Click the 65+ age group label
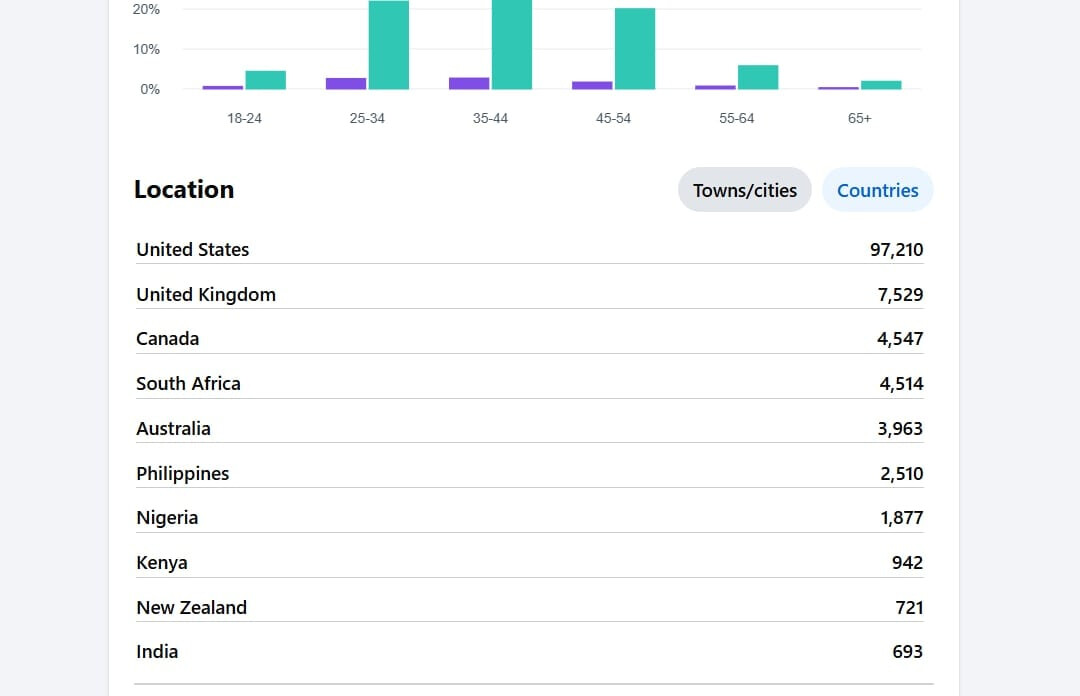1080x696 pixels. point(860,119)
